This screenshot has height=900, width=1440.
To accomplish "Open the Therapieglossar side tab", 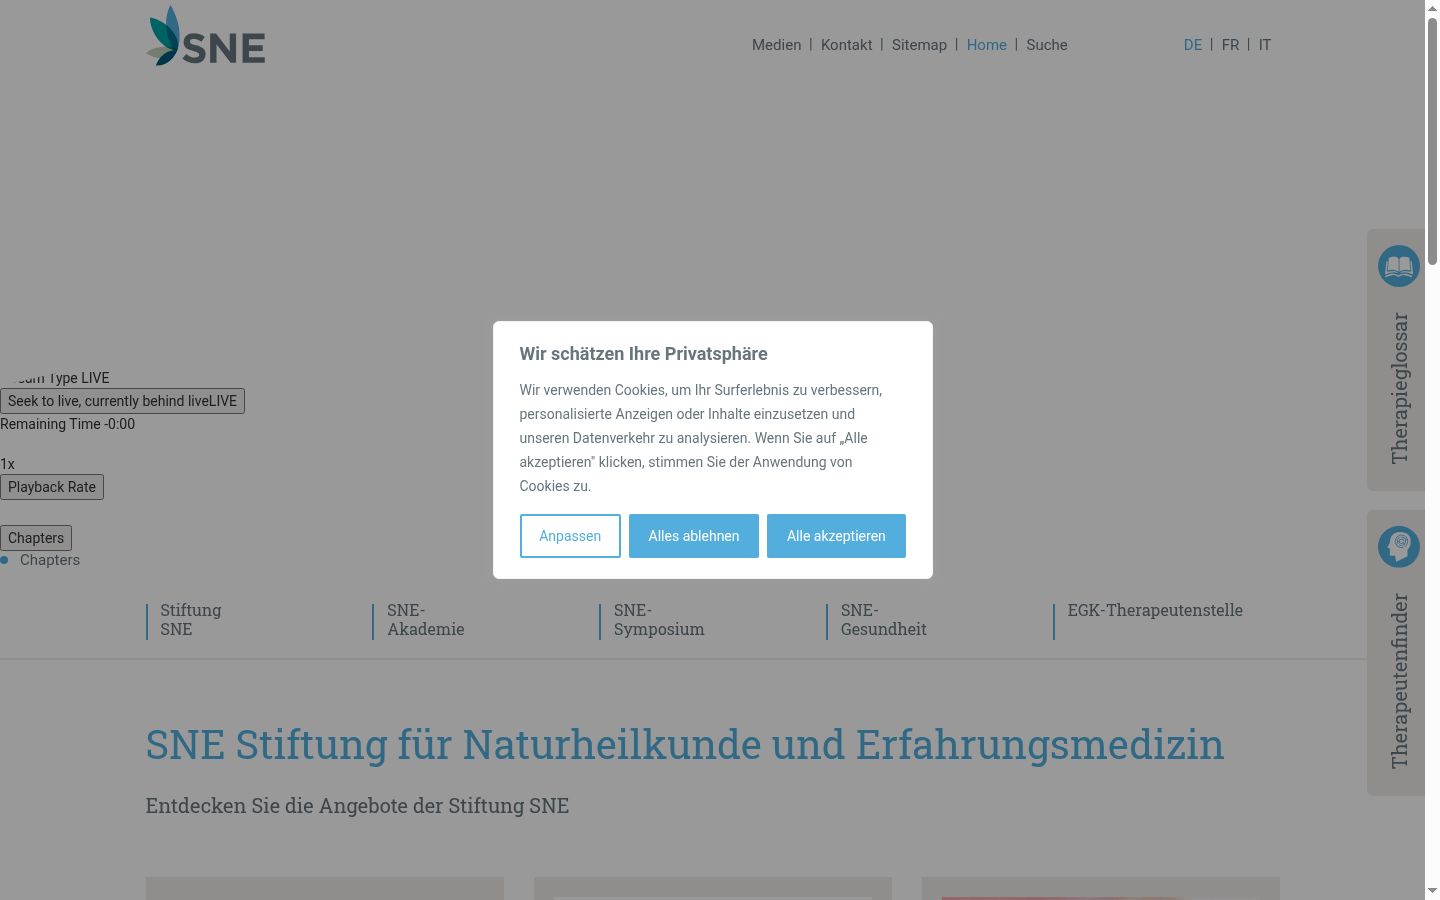I will pyautogui.click(x=1397, y=360).
